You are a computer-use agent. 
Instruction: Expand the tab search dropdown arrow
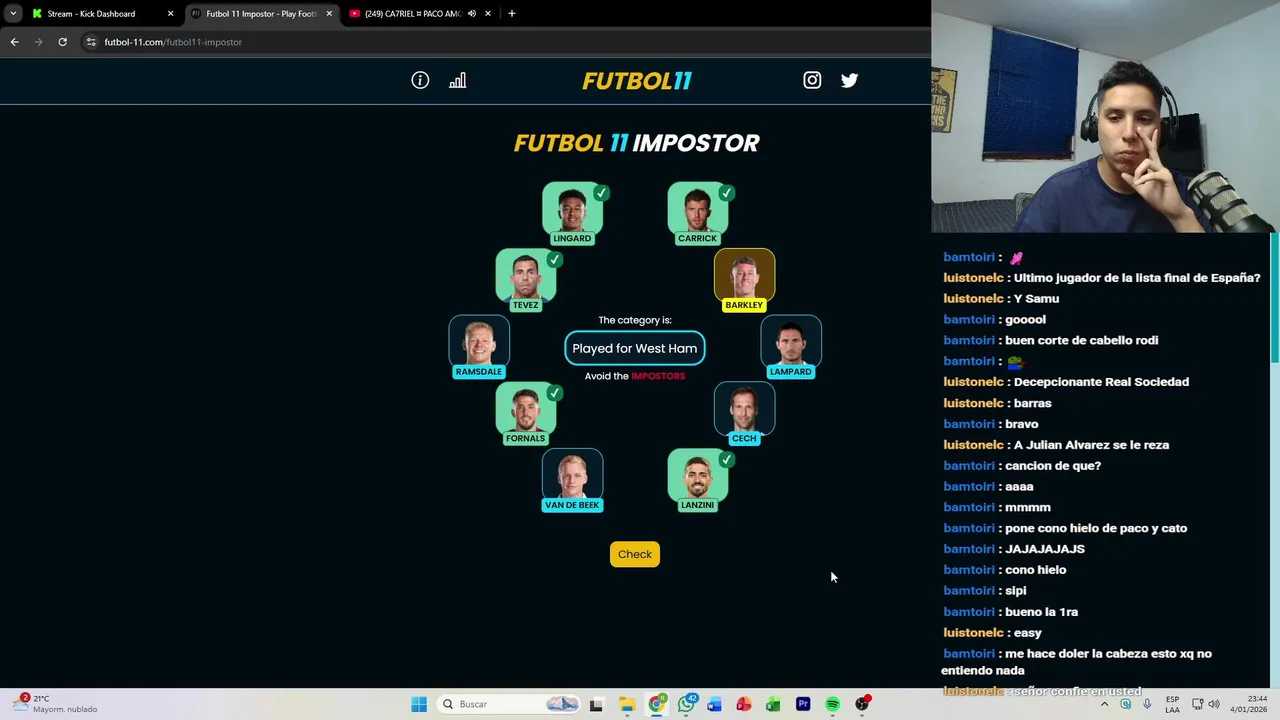pos(13,14)
